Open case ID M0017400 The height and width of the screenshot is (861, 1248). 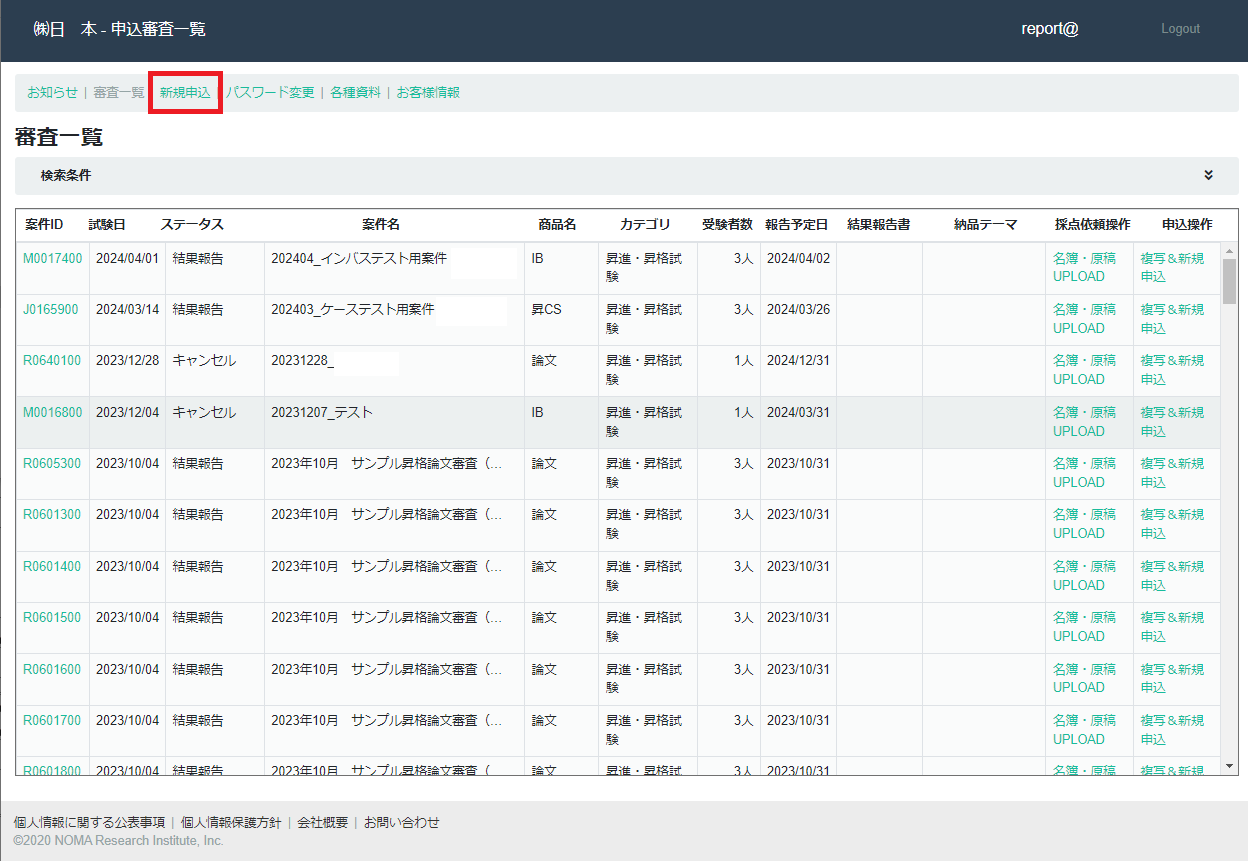(52, 258)
